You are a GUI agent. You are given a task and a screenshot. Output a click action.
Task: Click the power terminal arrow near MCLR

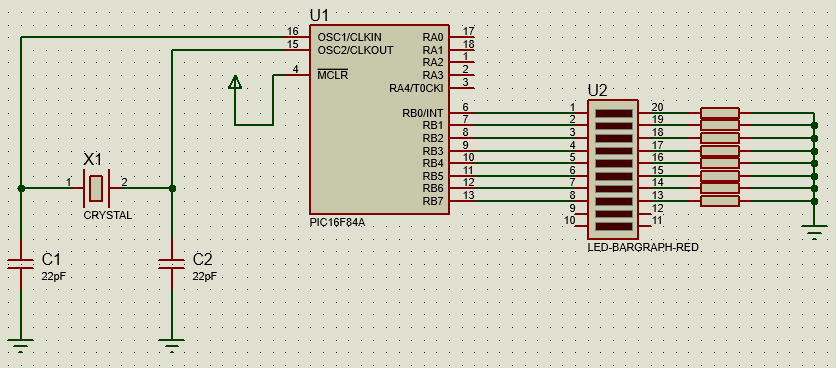(235, 82)
